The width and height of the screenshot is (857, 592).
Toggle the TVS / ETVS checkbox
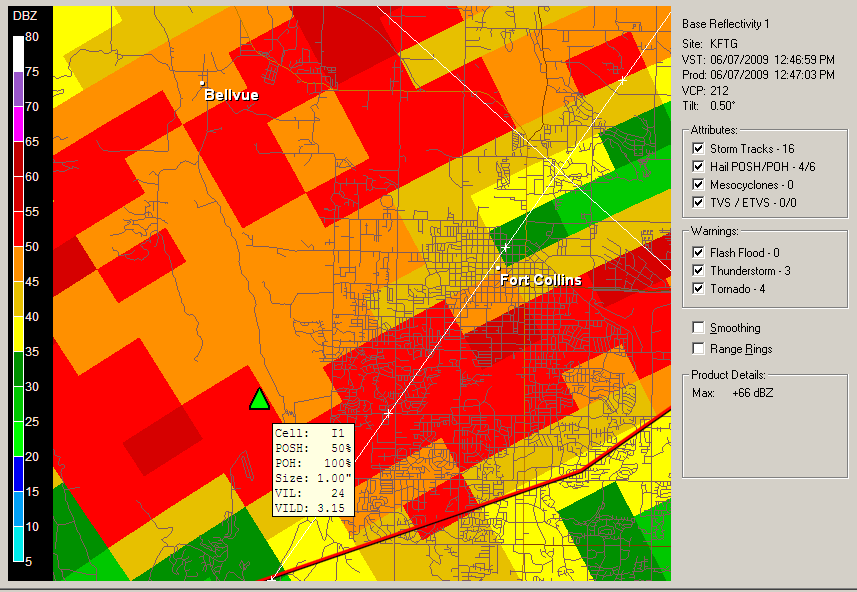point(698,202)
